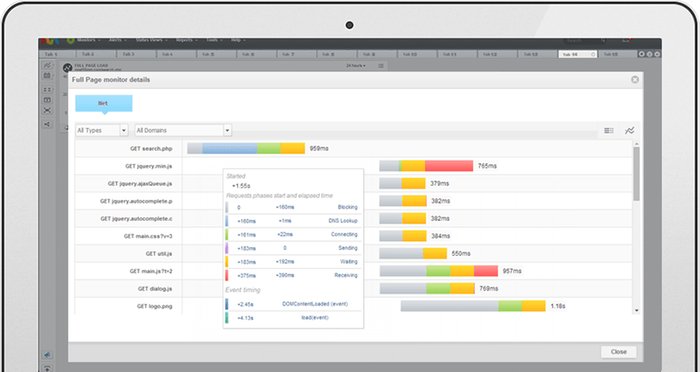Image resolution: width=700 pixels, height=372 pixels.
Task: Click the blue Net tab button
Action: point(104,103)
